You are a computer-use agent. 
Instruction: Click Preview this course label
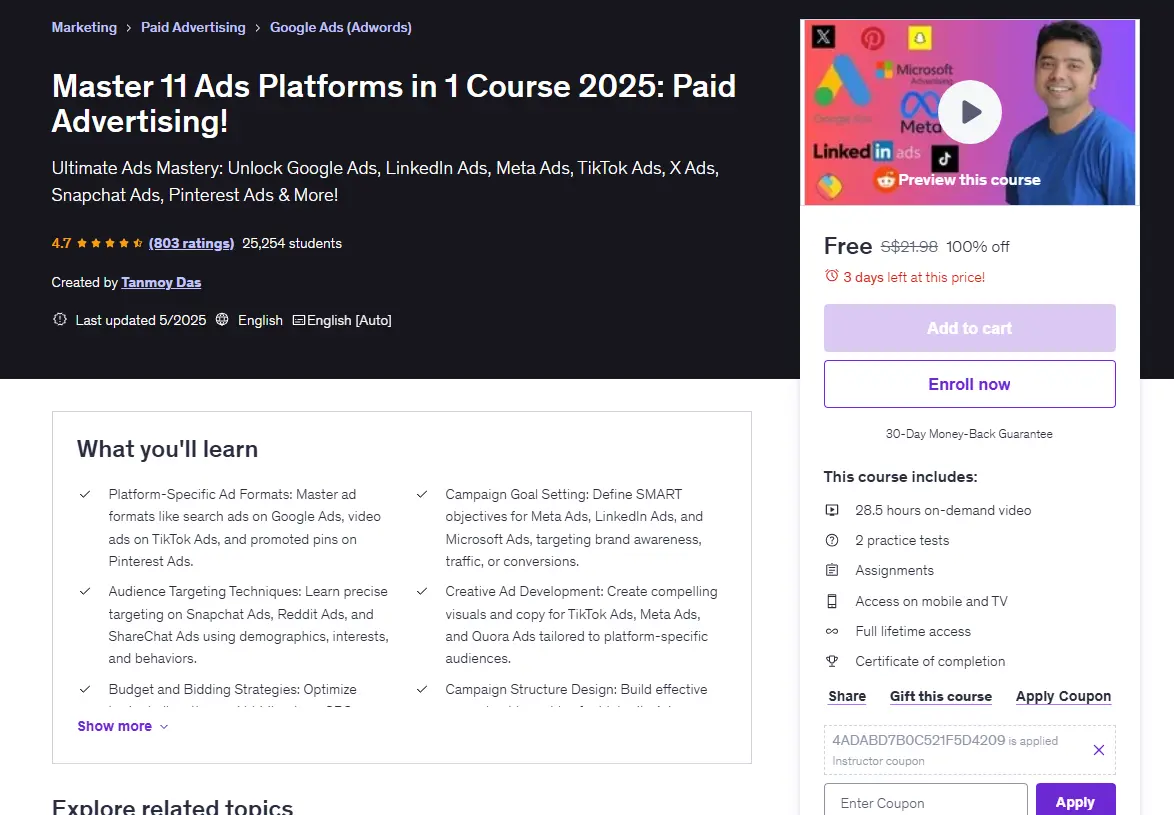(969, 180)
